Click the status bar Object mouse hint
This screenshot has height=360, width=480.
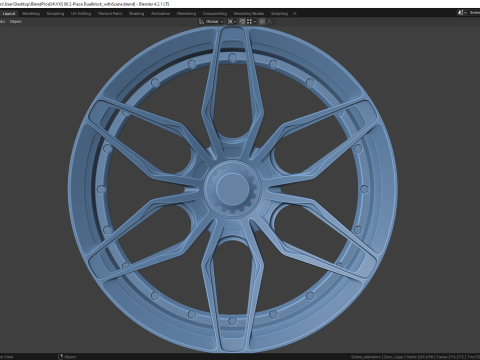coord(67,357)
